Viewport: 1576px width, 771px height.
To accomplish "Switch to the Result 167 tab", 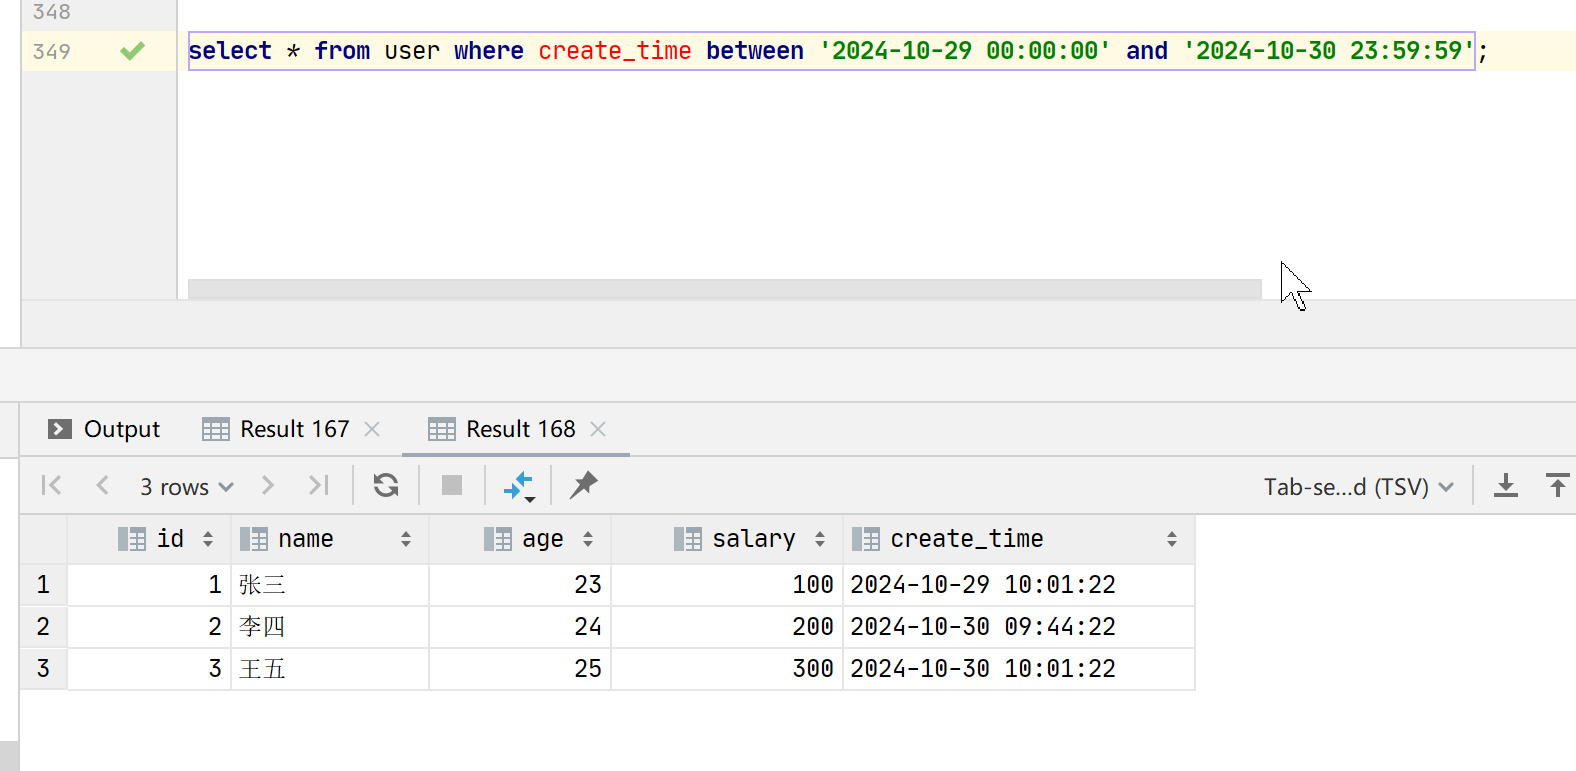I will click(x=294, y=429).
